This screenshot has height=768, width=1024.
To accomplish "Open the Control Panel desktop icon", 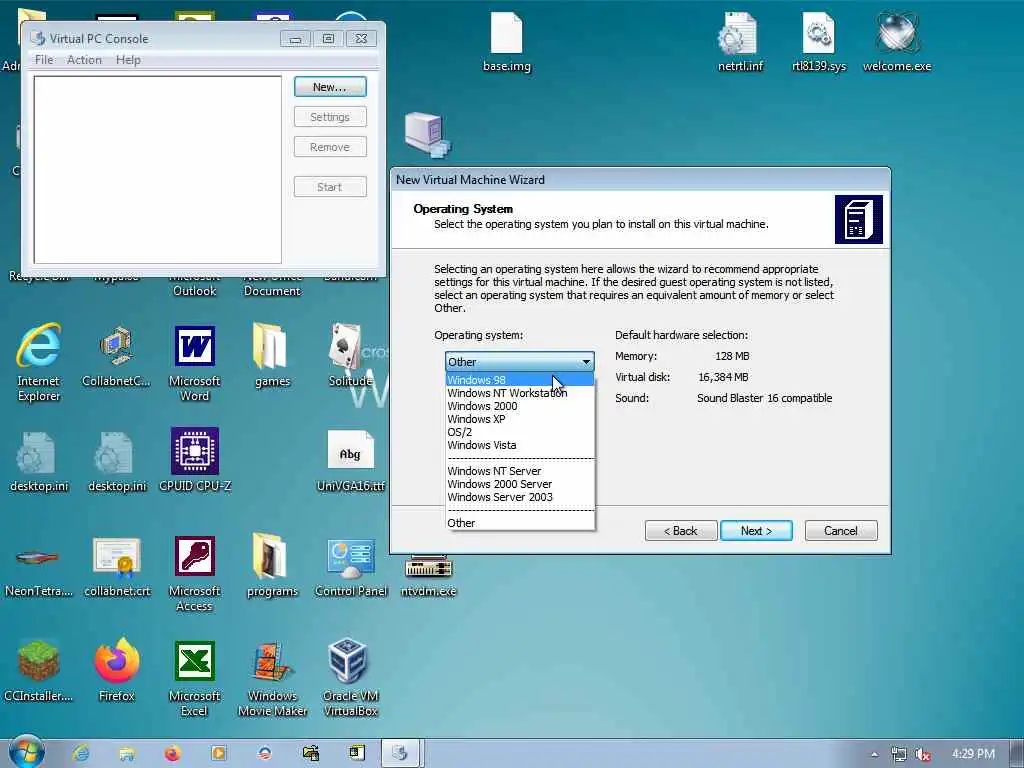I will pos(351,567).
